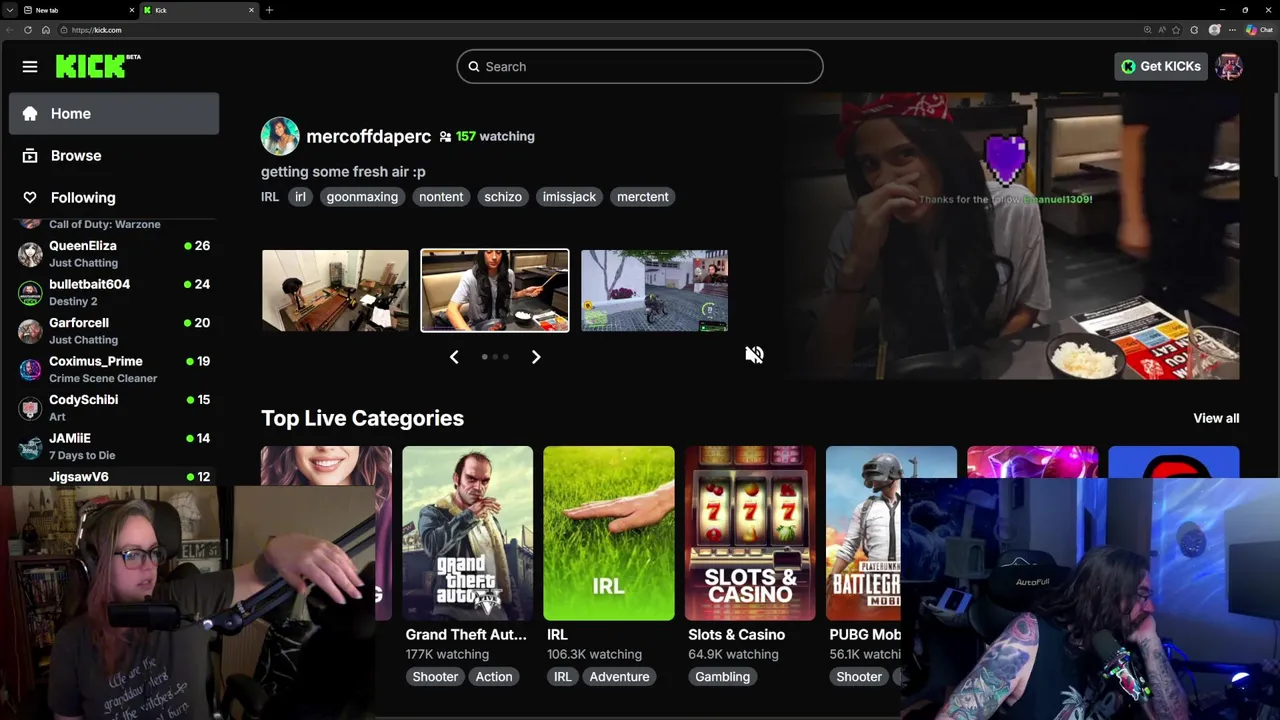Select the Adventure tag under IRL category
1280x720 pixels.
coord(619,677)
